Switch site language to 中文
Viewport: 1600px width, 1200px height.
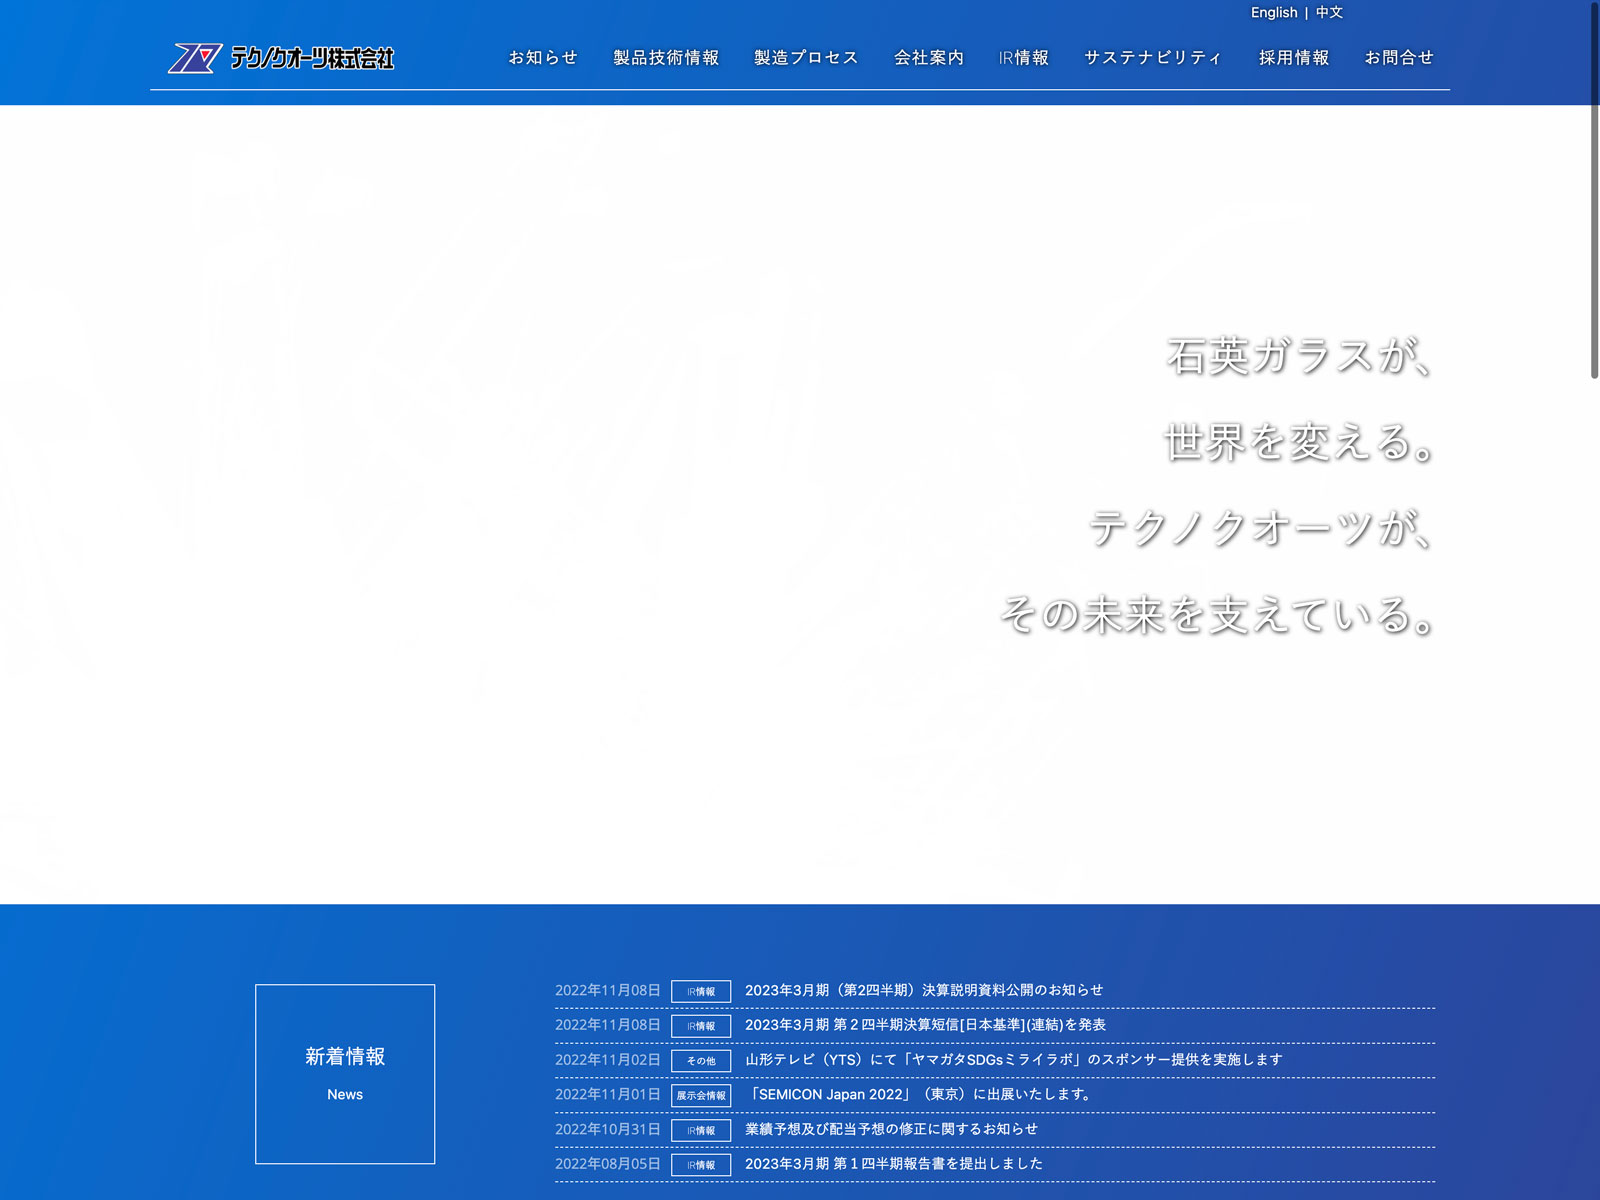(1329, 13)
